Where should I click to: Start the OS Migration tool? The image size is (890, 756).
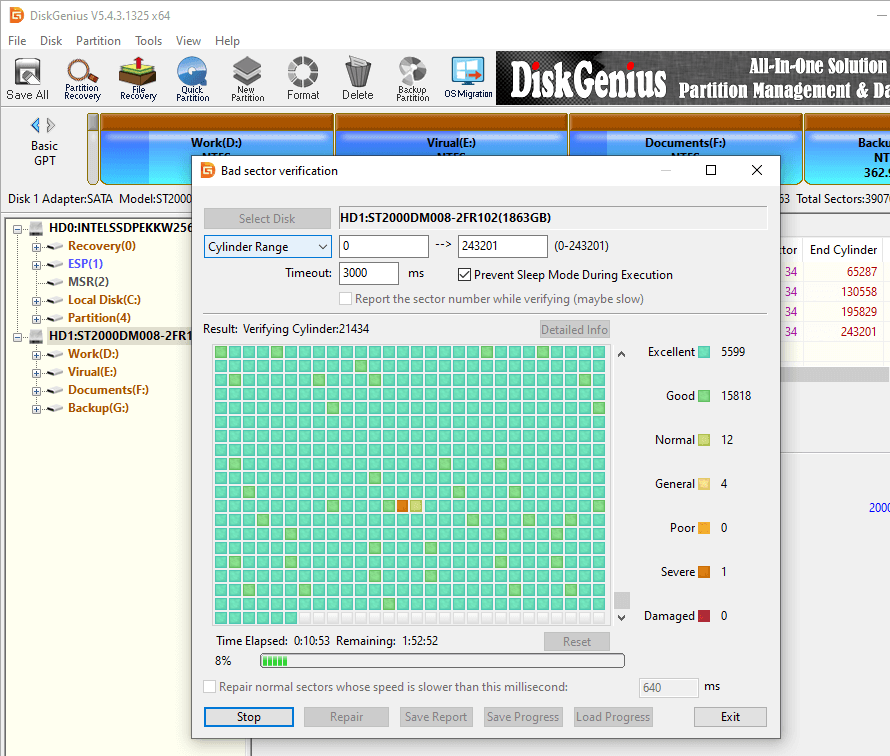(x=468, y=78)
